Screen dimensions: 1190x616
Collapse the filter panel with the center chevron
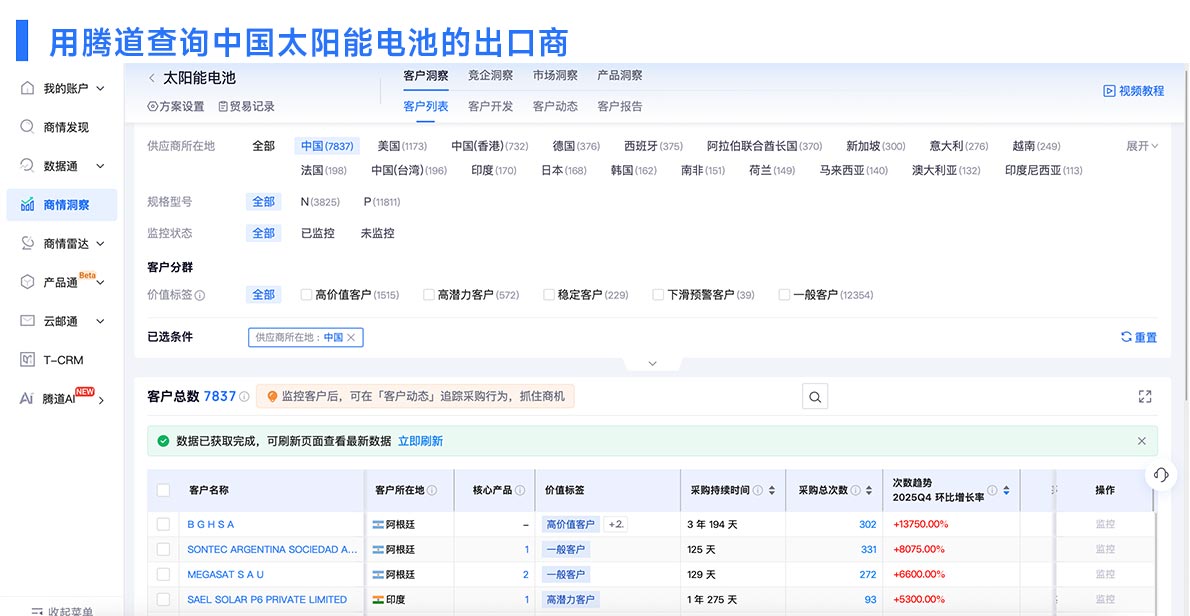coord(653,363)
